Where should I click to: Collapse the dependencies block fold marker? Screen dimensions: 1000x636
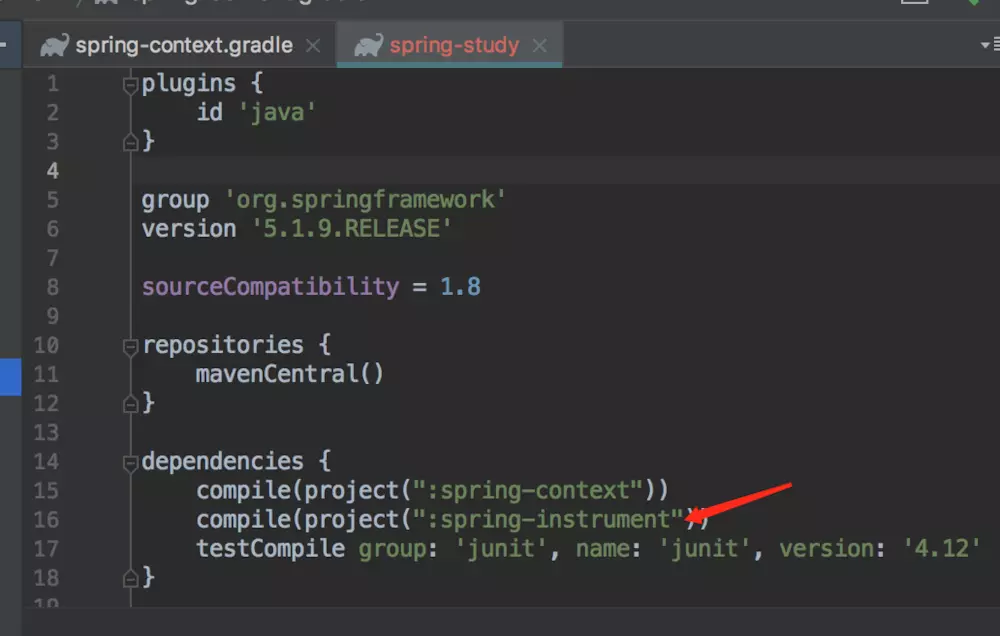coord(130,463)
